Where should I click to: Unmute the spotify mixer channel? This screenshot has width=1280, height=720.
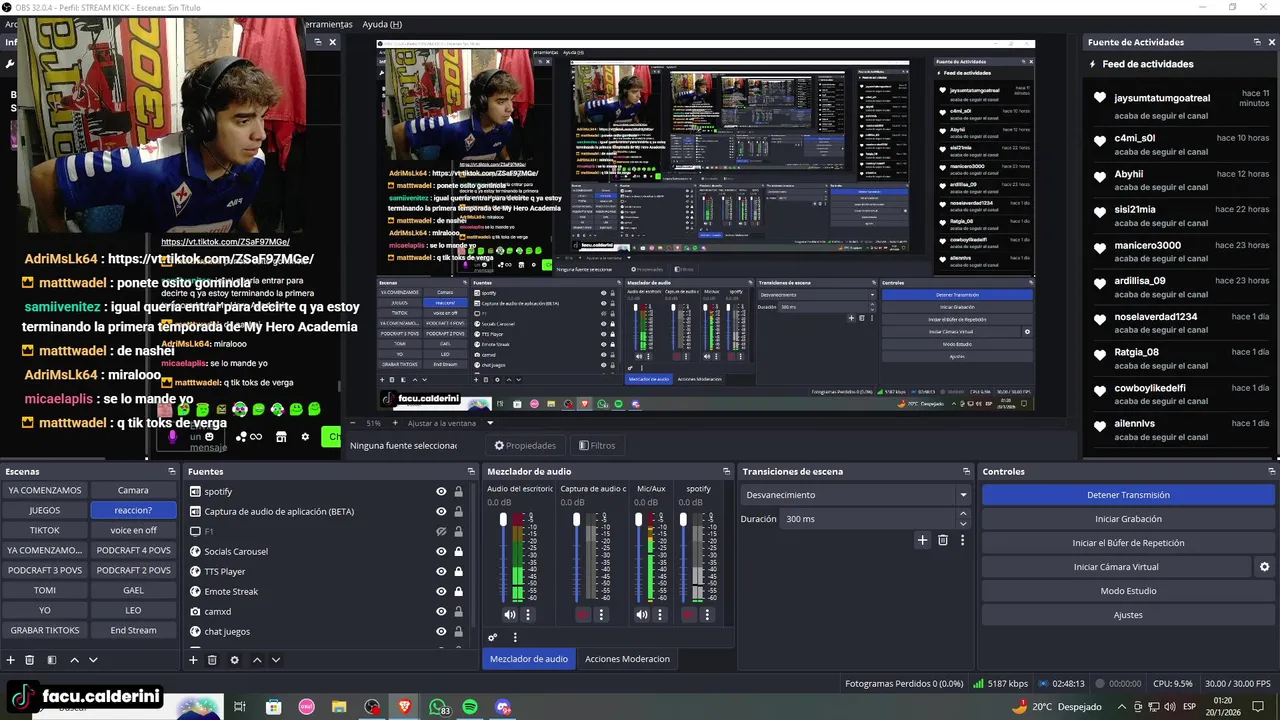[x=688, y=615]
